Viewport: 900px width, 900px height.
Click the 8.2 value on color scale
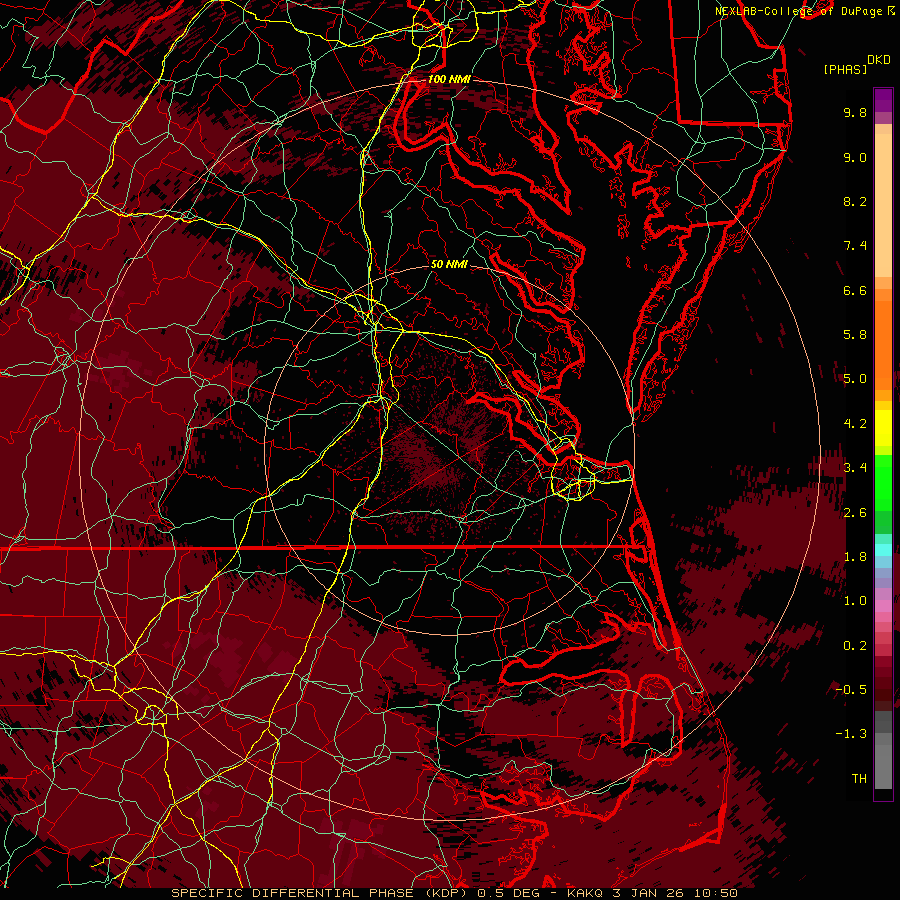[855, 201]
